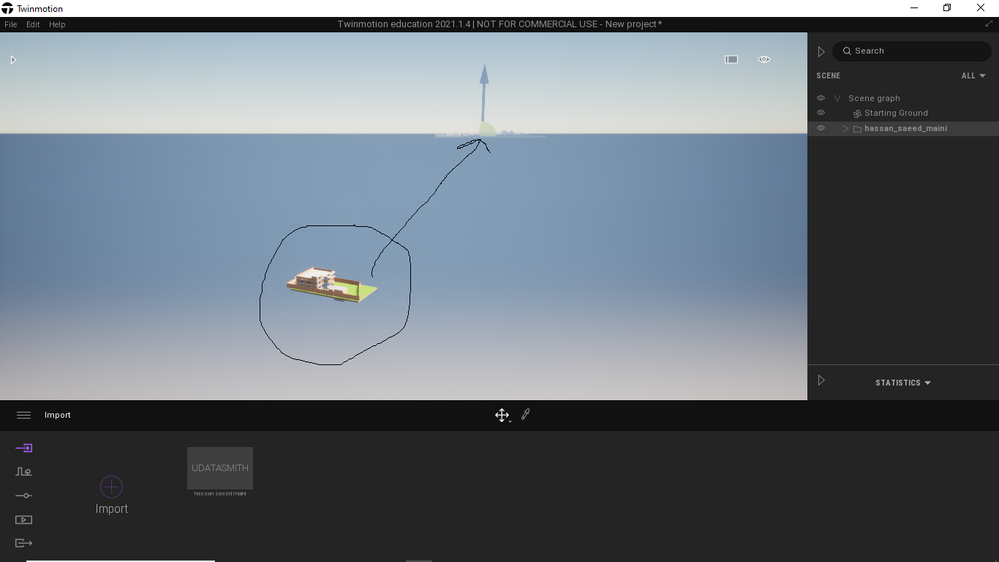The image size is (999, 562).
Task: Click the Import plus button
Action: (x=111, y=487)
